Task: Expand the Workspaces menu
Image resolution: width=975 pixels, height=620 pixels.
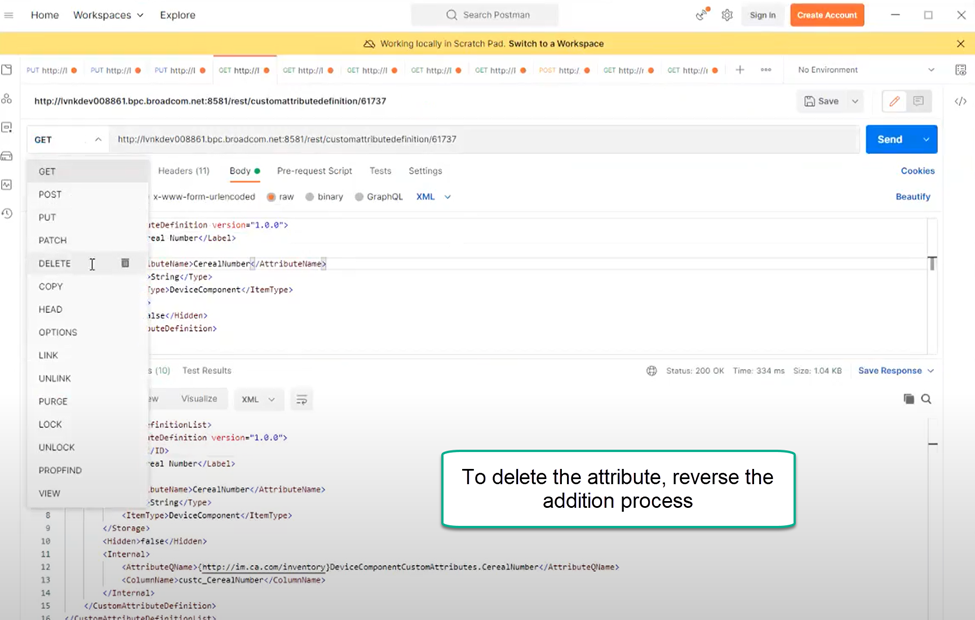Action: 108,15
